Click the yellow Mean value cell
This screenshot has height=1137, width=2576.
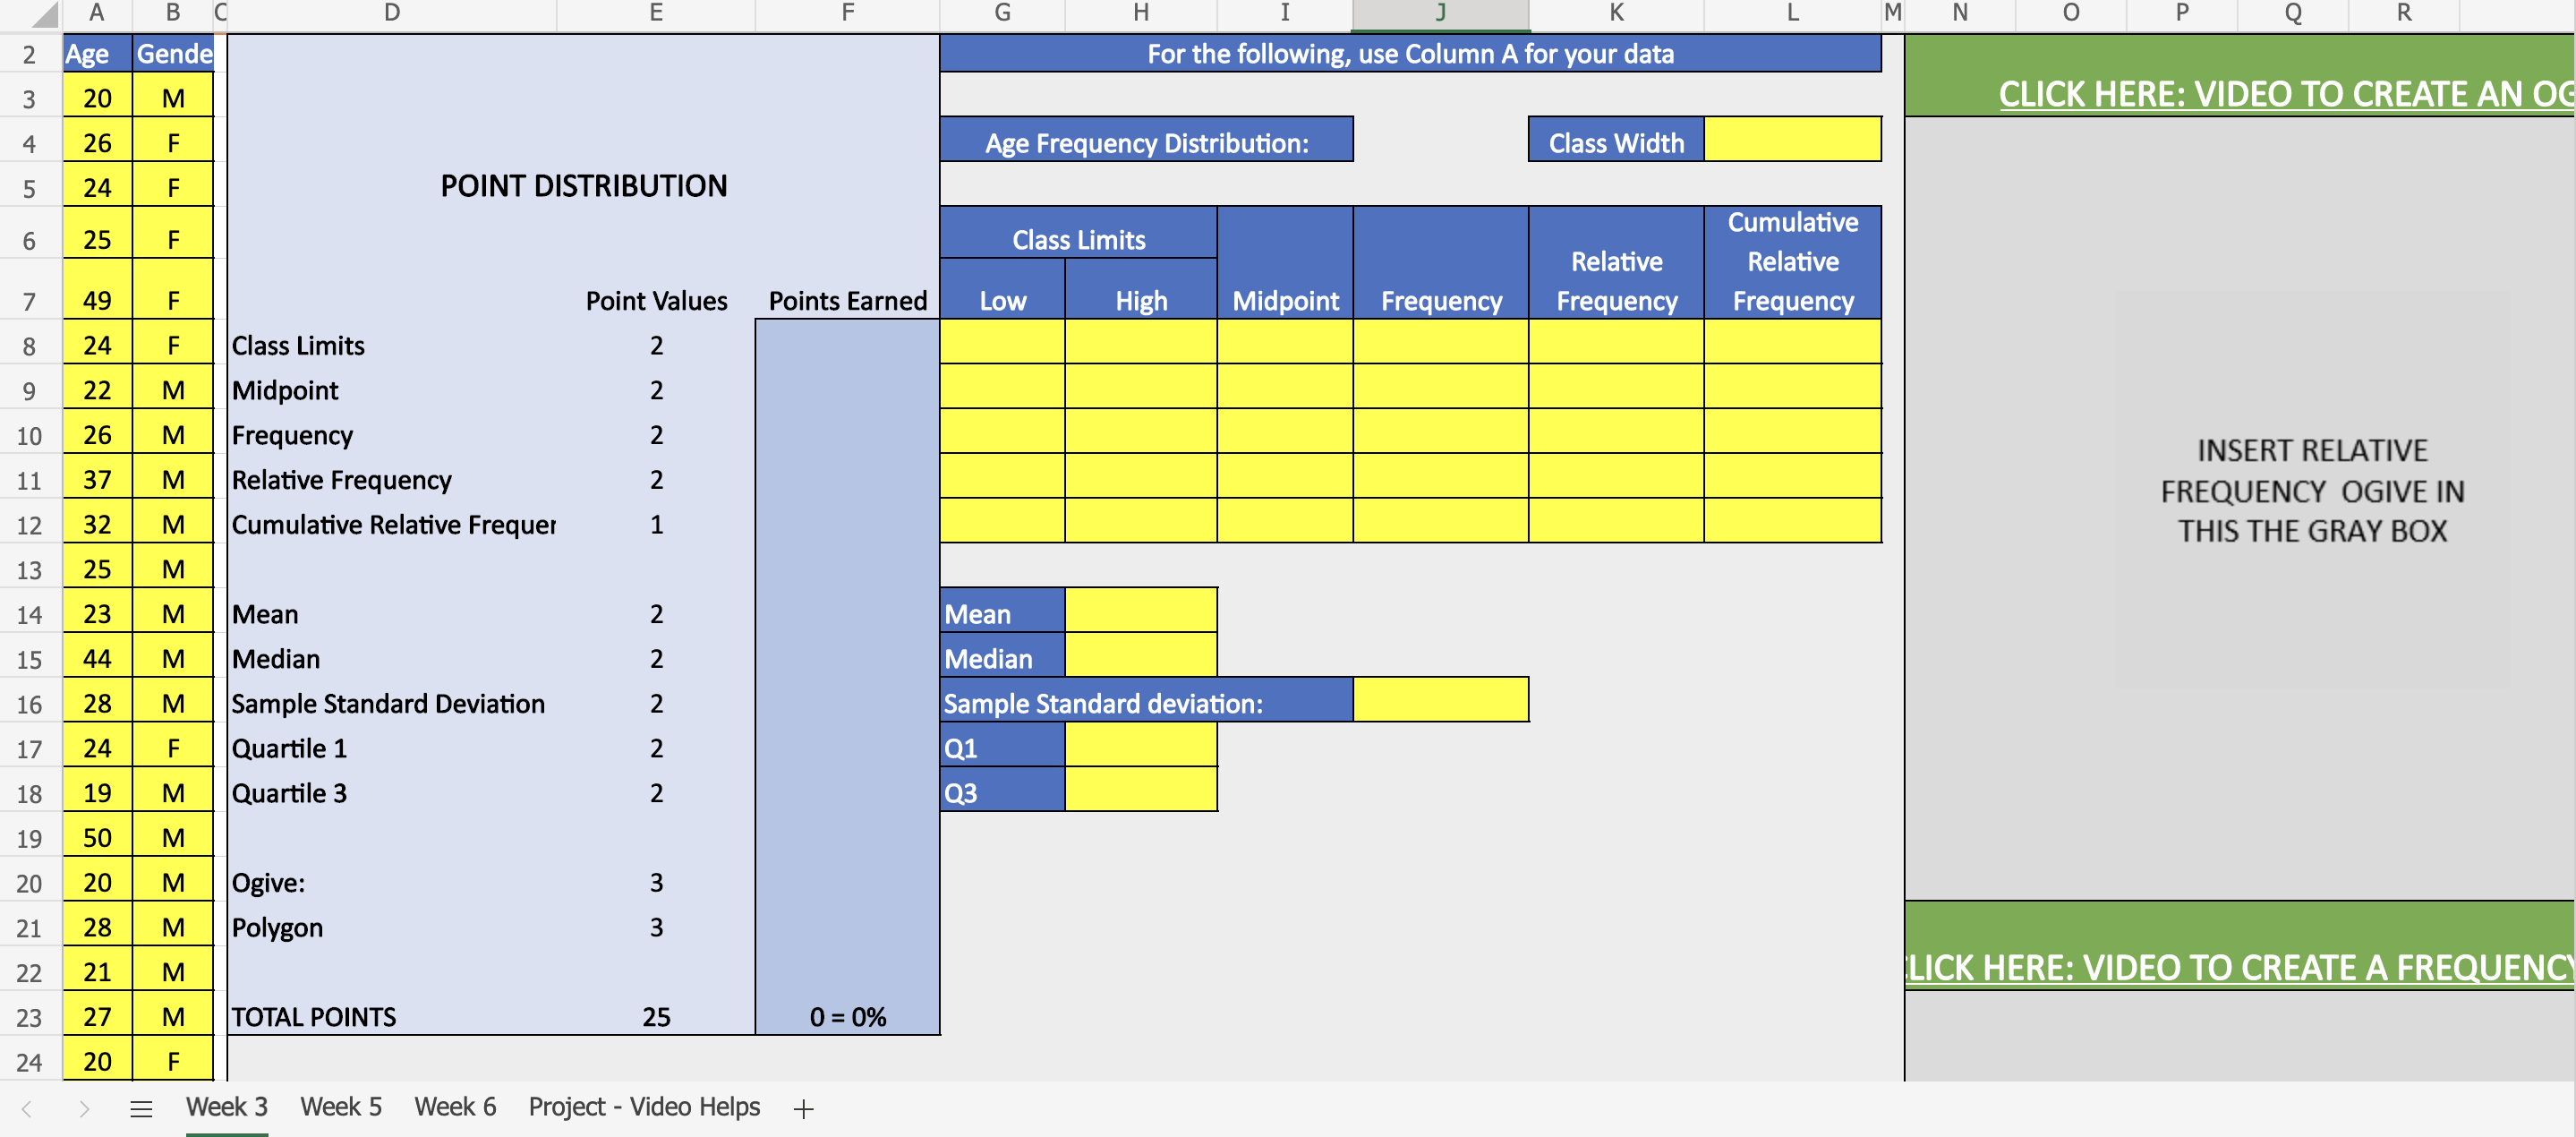[x=1140, y=611]
